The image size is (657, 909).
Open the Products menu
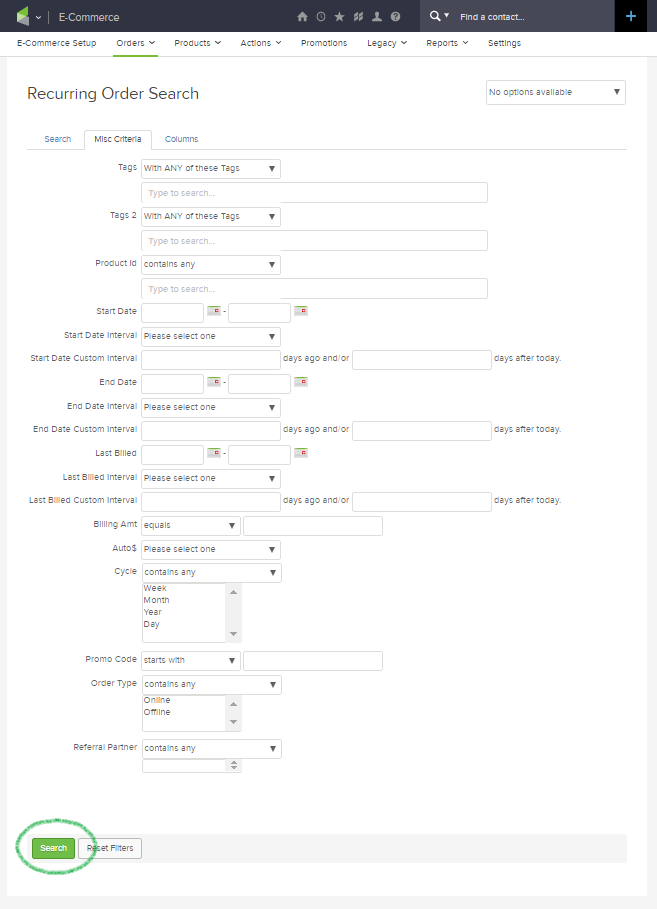[x=198, y=43]
